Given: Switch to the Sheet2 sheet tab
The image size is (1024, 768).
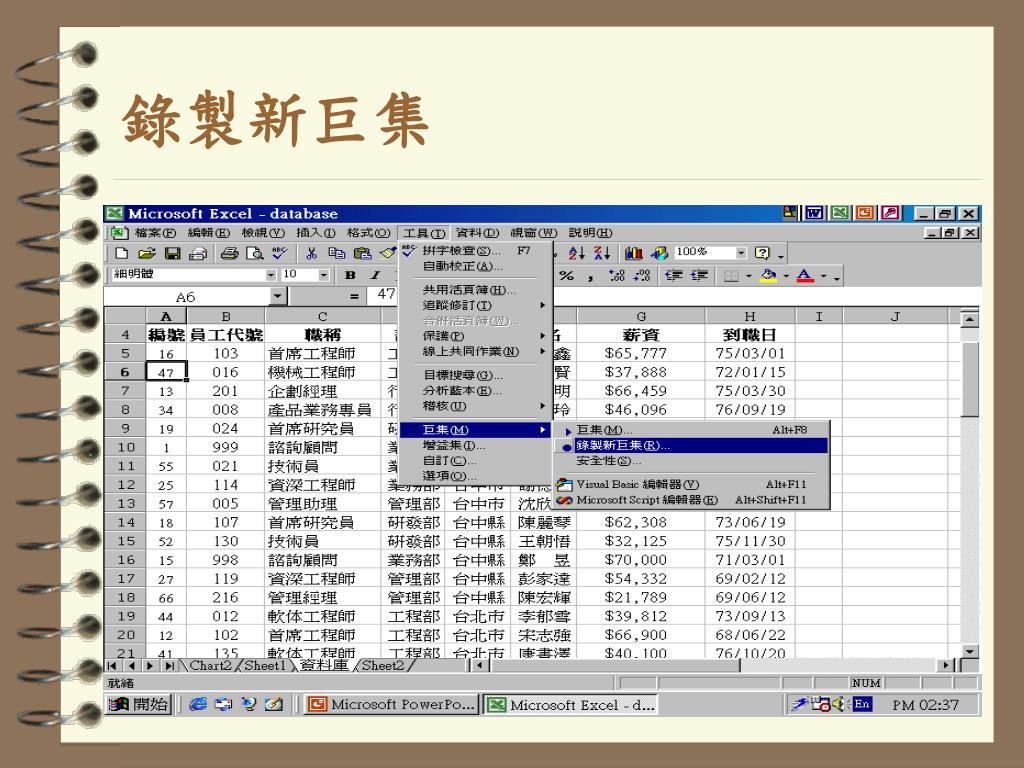Looking at the screenshot, I should point(383,665).
